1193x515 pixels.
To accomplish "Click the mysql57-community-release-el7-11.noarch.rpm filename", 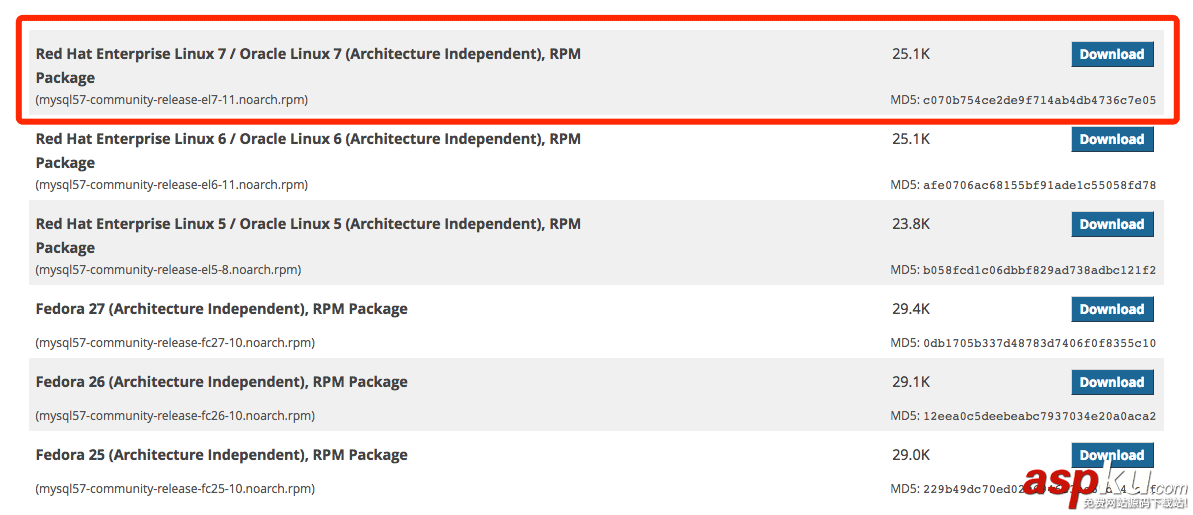I will (172, 100).
